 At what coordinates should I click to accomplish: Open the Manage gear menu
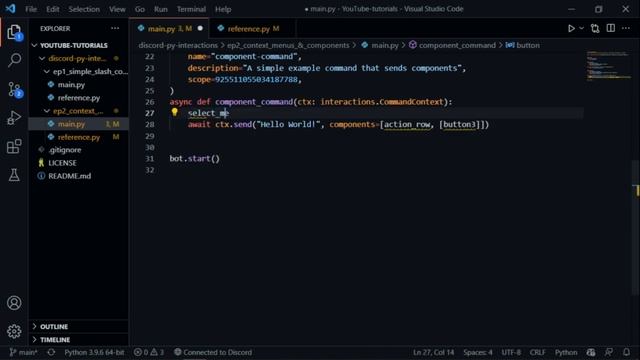(x=14, y=331)
